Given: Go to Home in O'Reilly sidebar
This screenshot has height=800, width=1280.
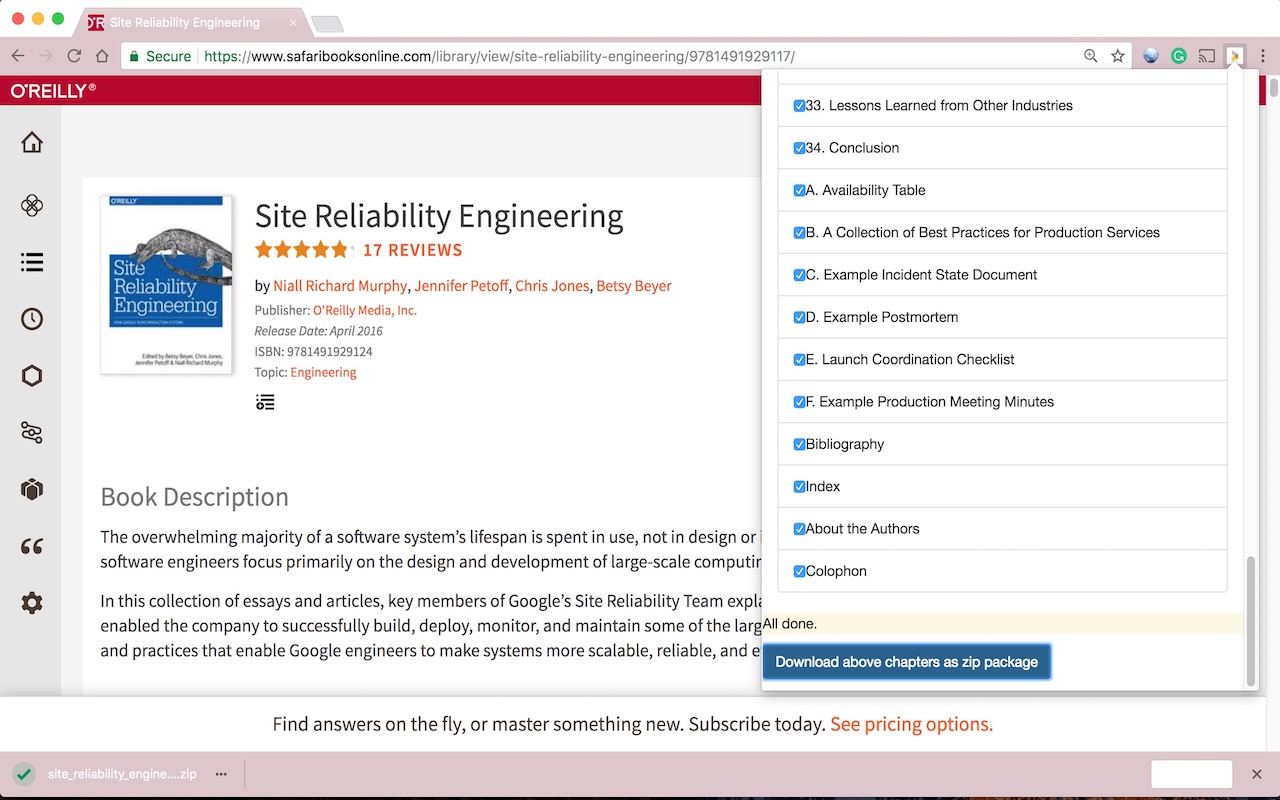Looking at the screenshot, I should tap(32, 142).
